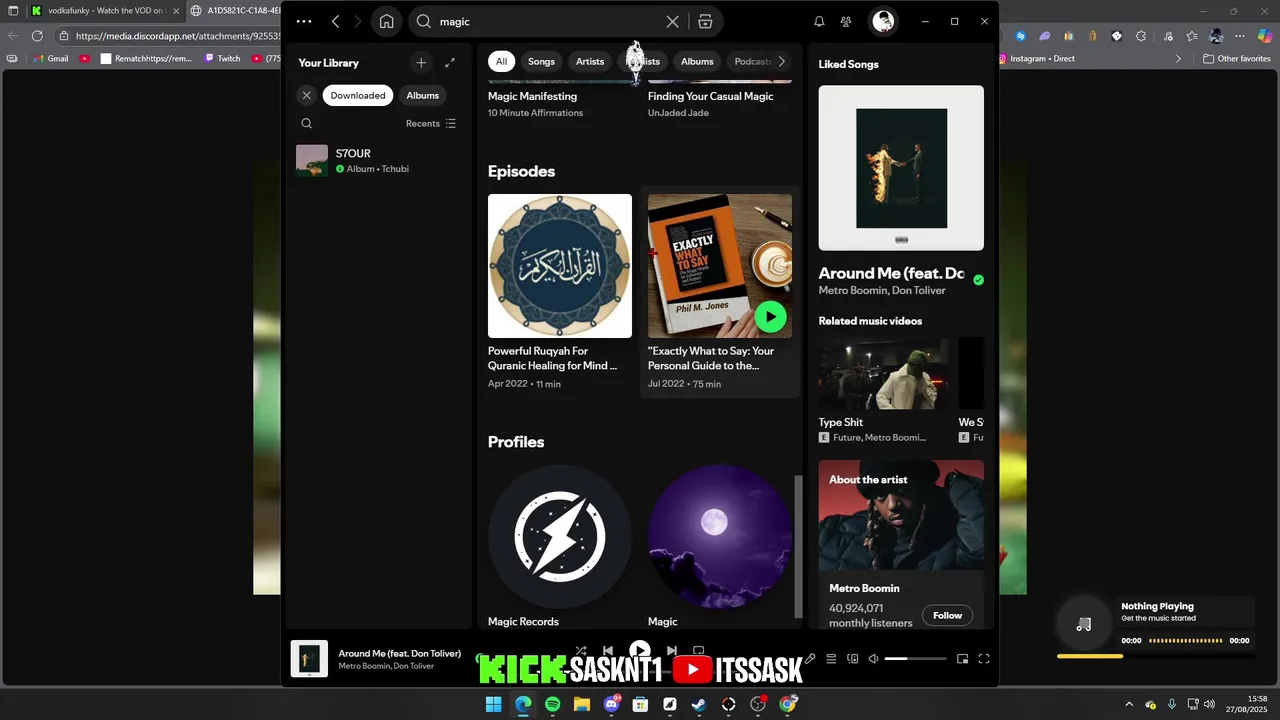The width and height of the screenshot is (1280, 720).
Task: Create a playlist with the plus icon
Action: [x=421, y=63]
